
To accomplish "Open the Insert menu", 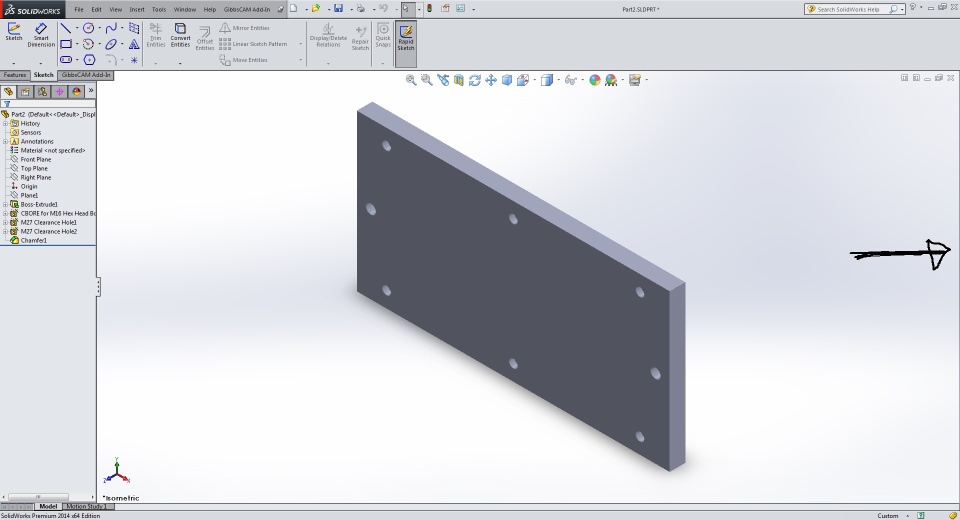I will (x=137, y=9).
